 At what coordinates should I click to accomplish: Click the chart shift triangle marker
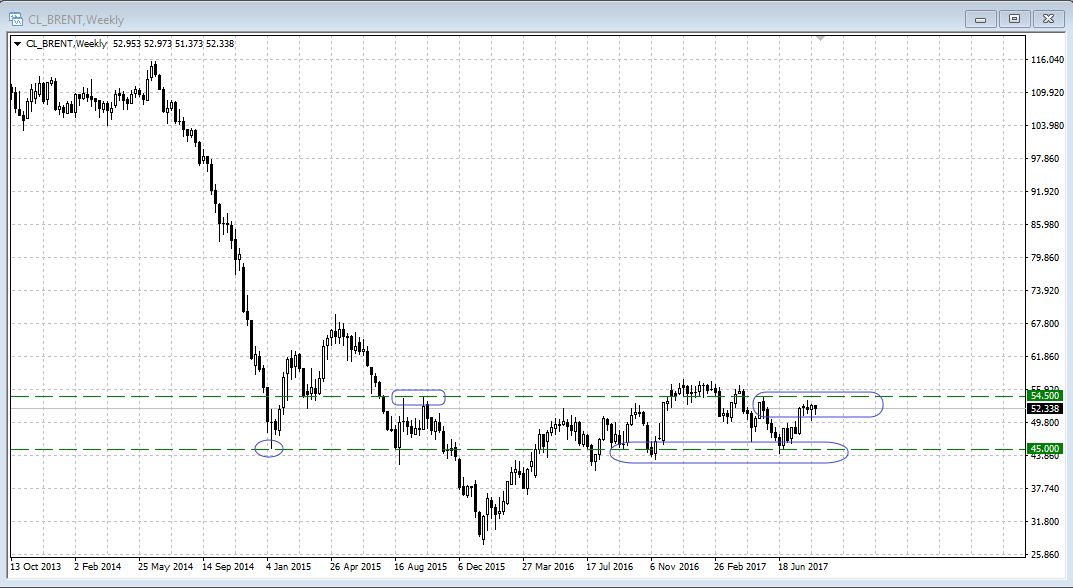(x=821, y=38)
